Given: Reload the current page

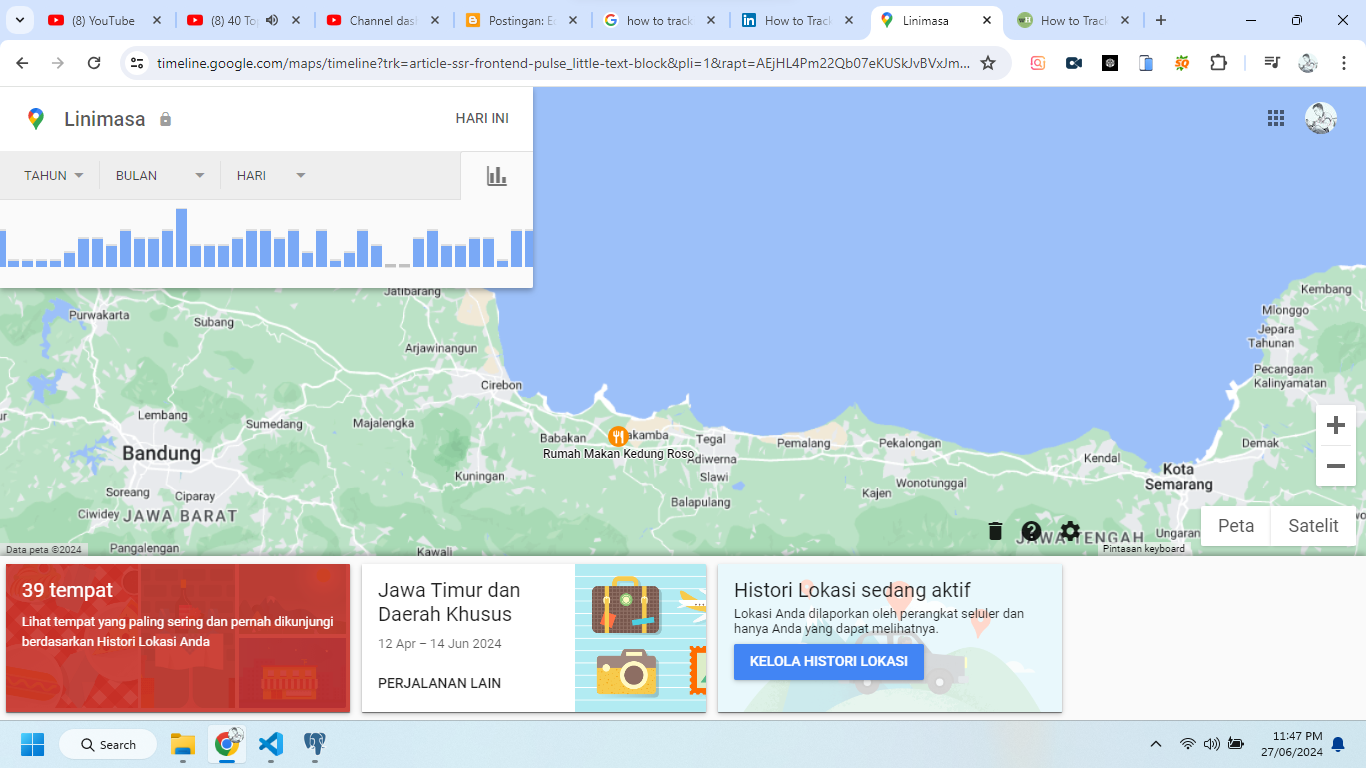Looking at the screenshot, I should (x=94, y=63).
